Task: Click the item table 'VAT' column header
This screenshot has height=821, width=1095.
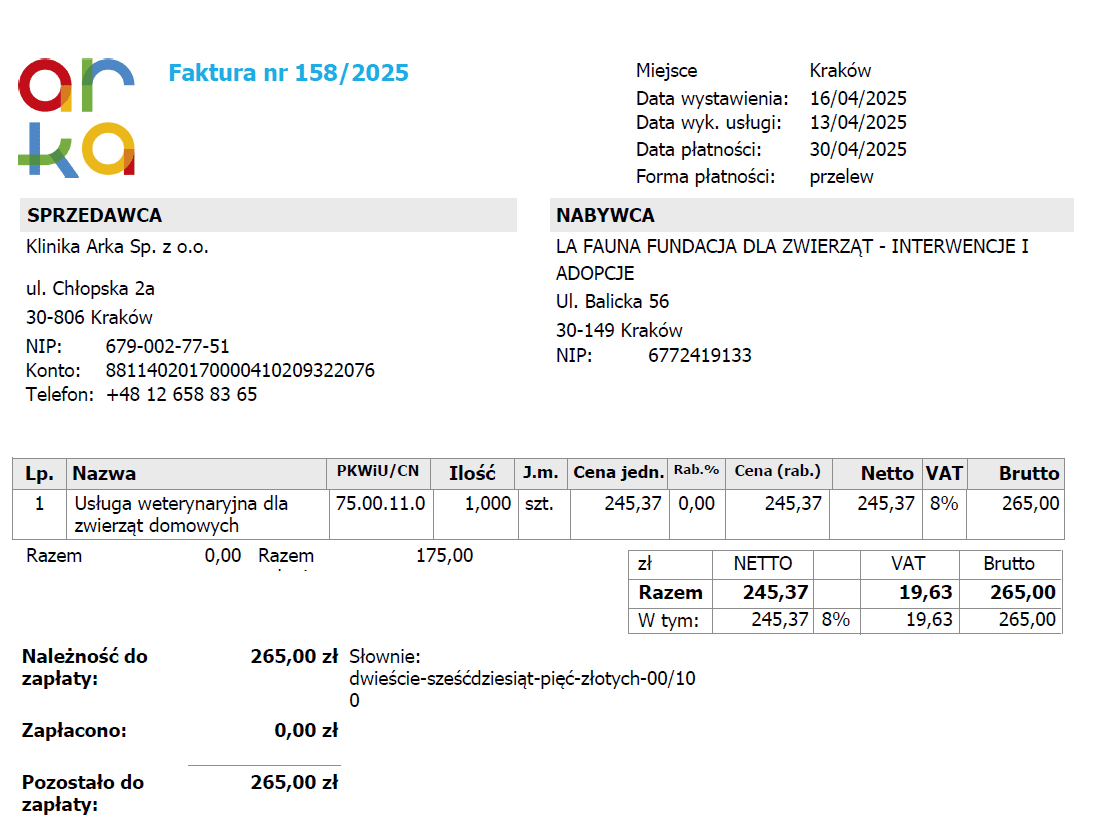Action: 944,473
